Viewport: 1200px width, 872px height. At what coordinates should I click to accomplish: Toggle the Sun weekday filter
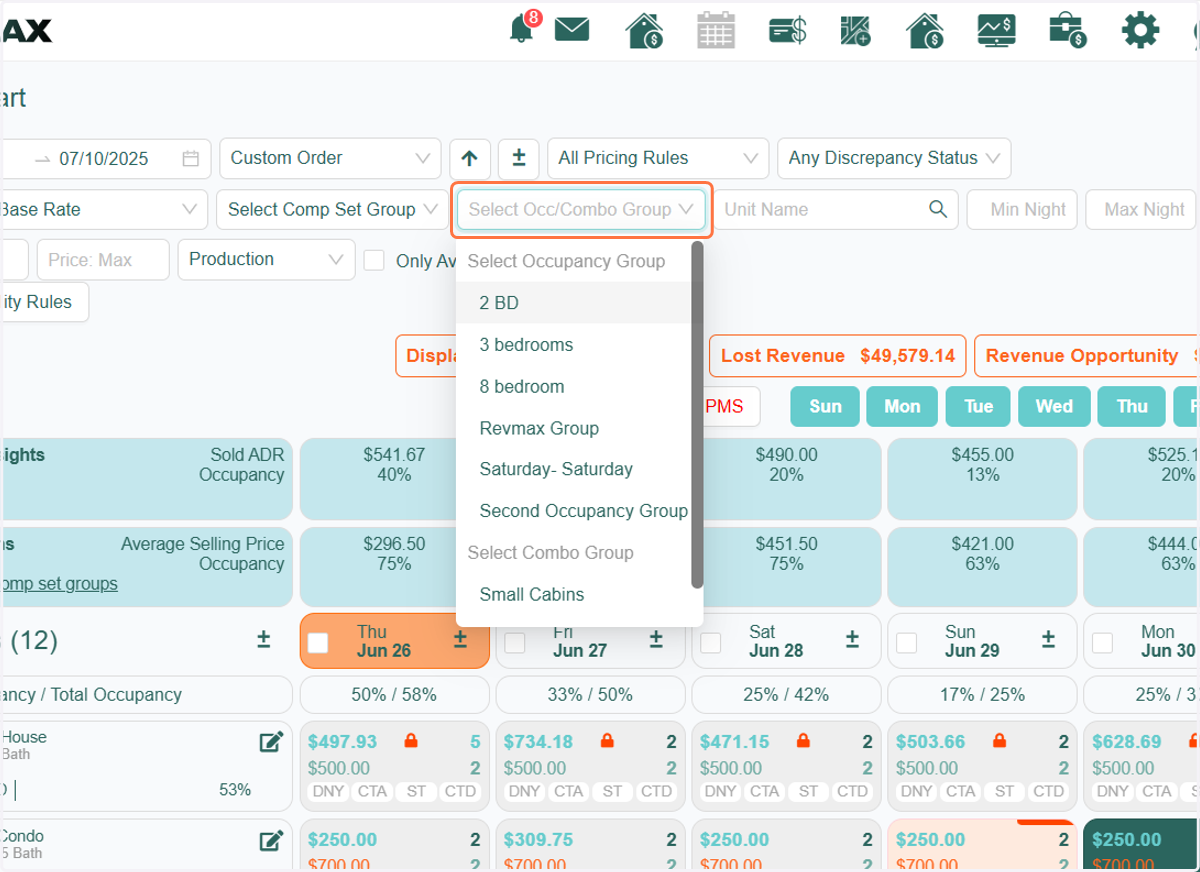(x=825, y=406)
